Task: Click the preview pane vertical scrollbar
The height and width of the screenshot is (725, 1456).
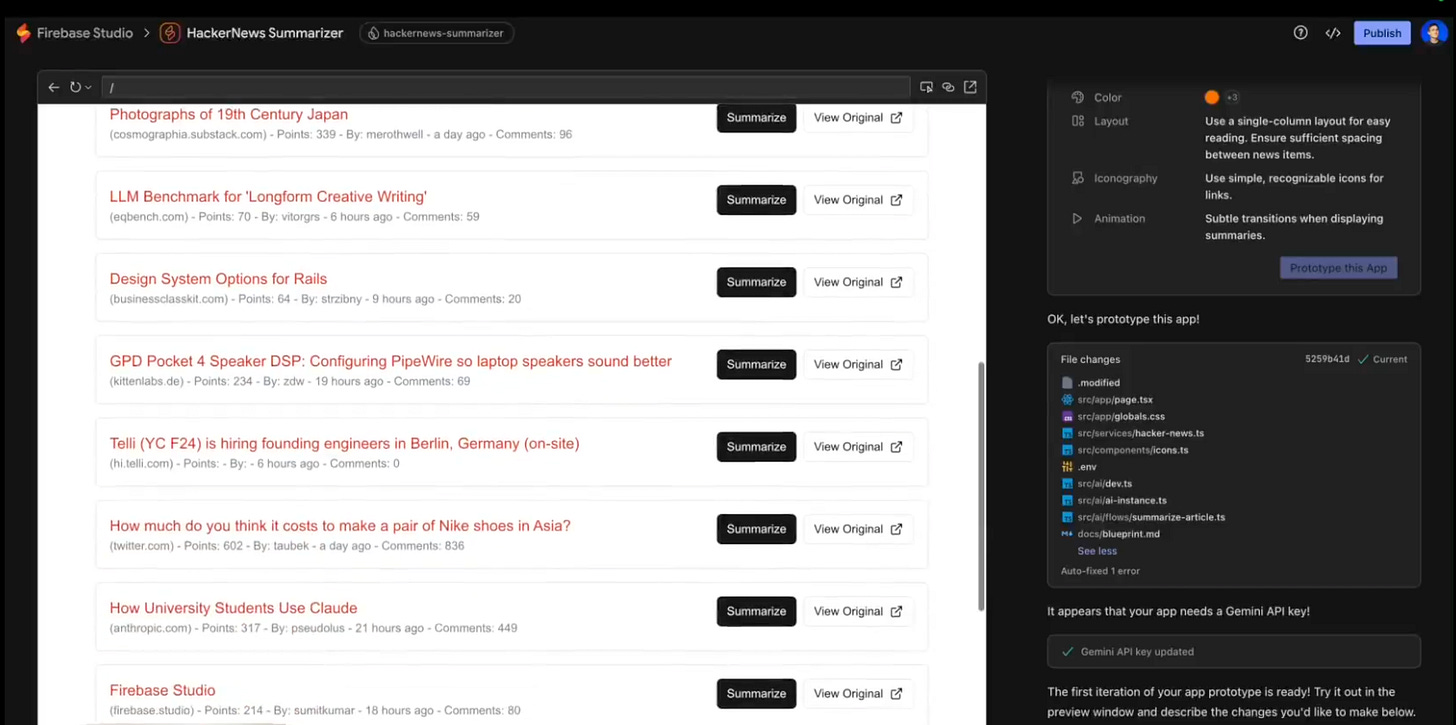Action: tap(981, 485)
